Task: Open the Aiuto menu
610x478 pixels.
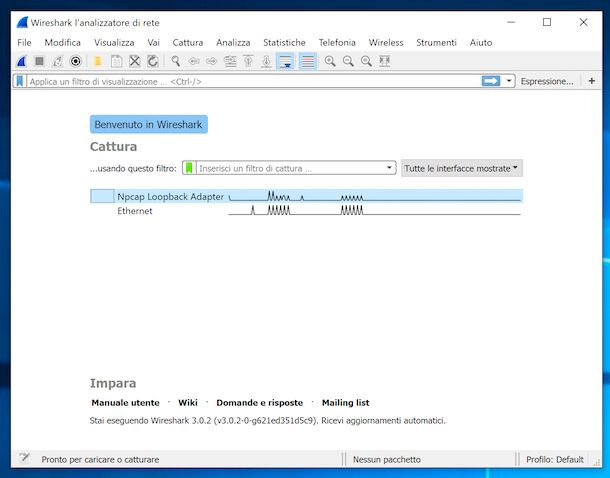Action: pos(481,42)
